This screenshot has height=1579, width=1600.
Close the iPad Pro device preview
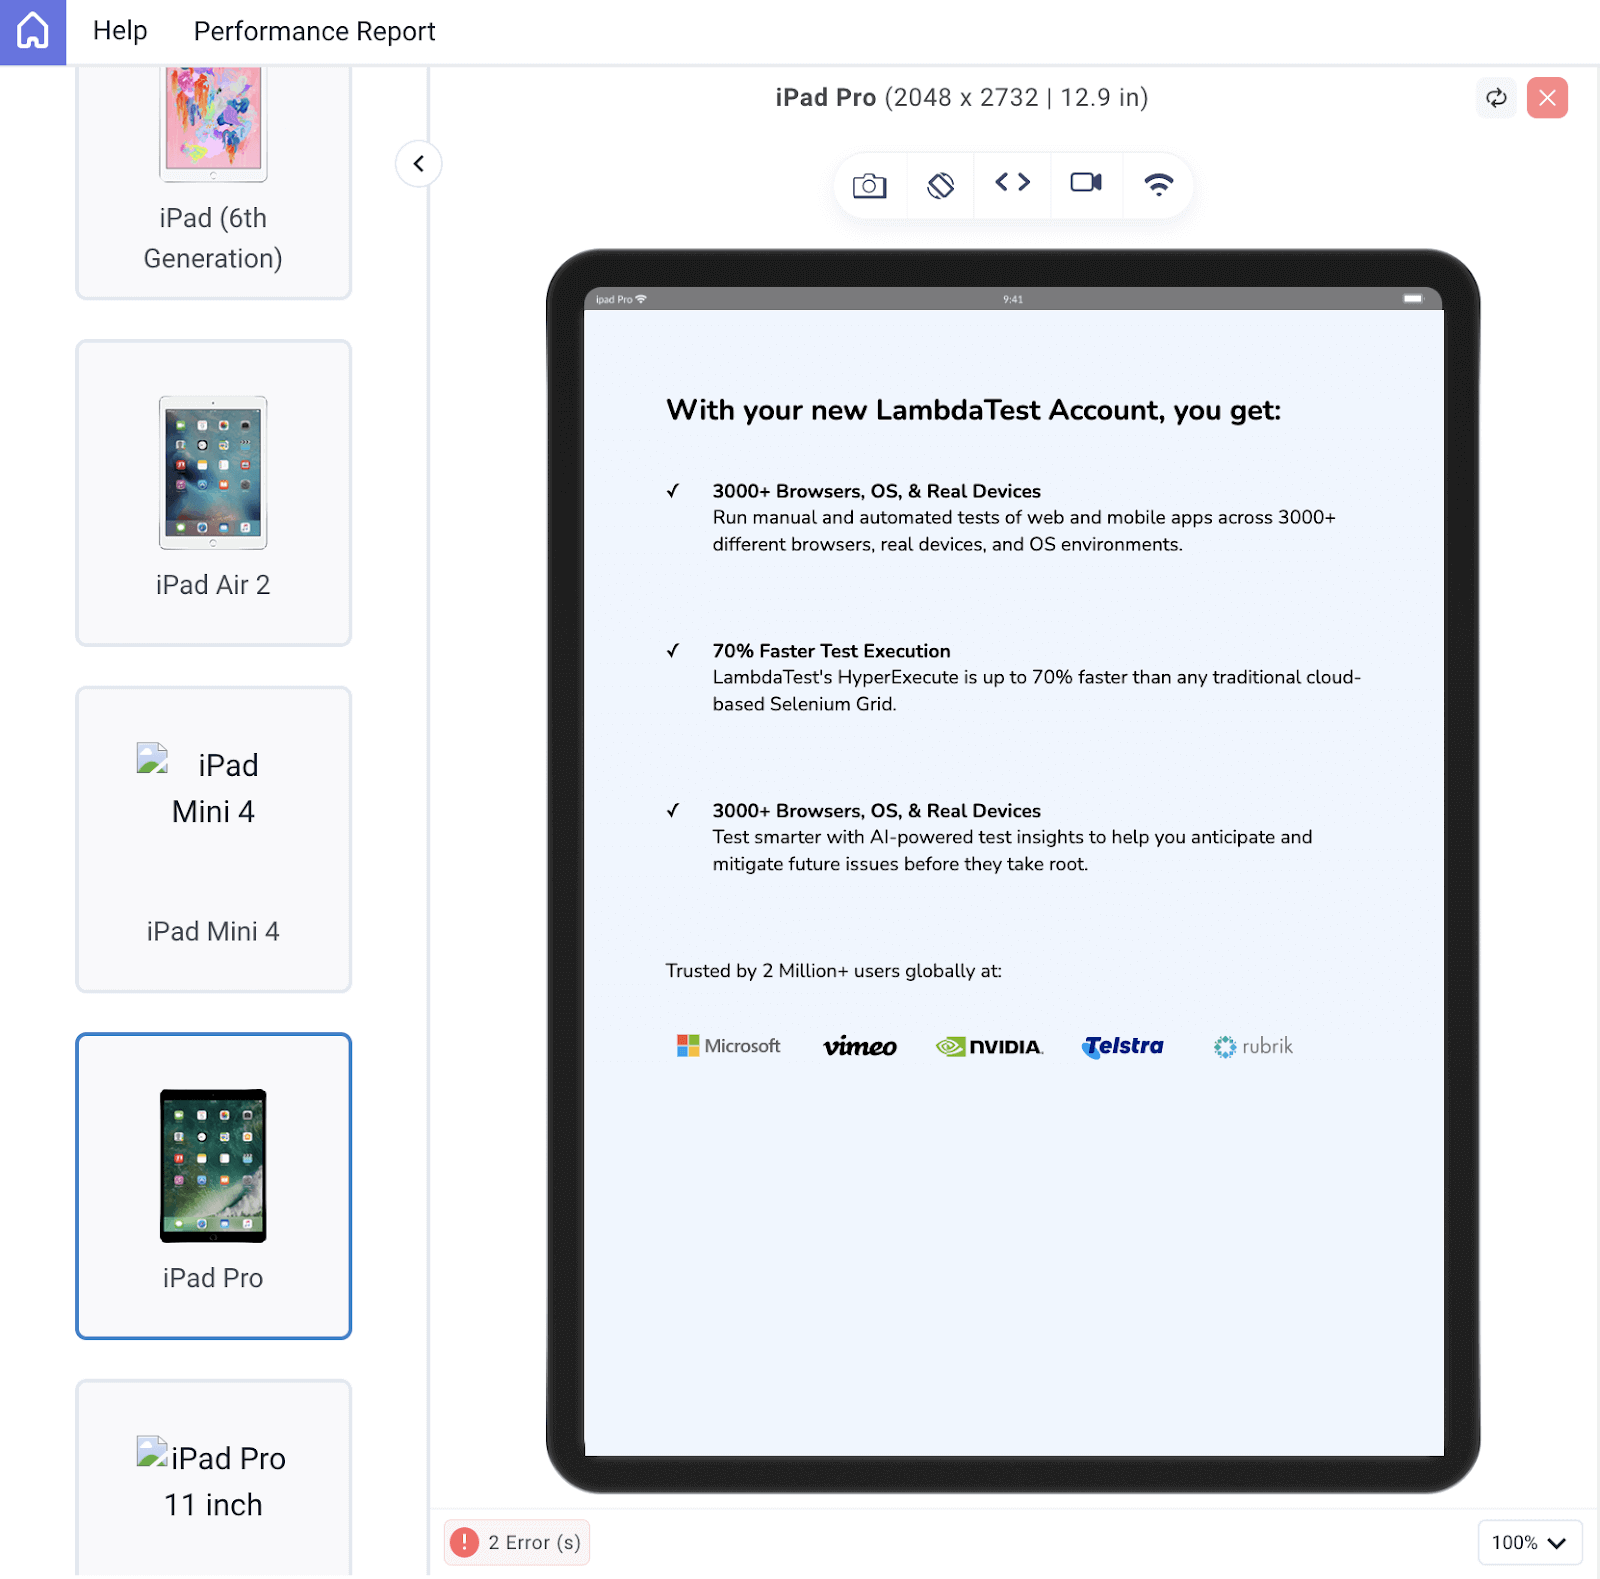click(1547, 98)
